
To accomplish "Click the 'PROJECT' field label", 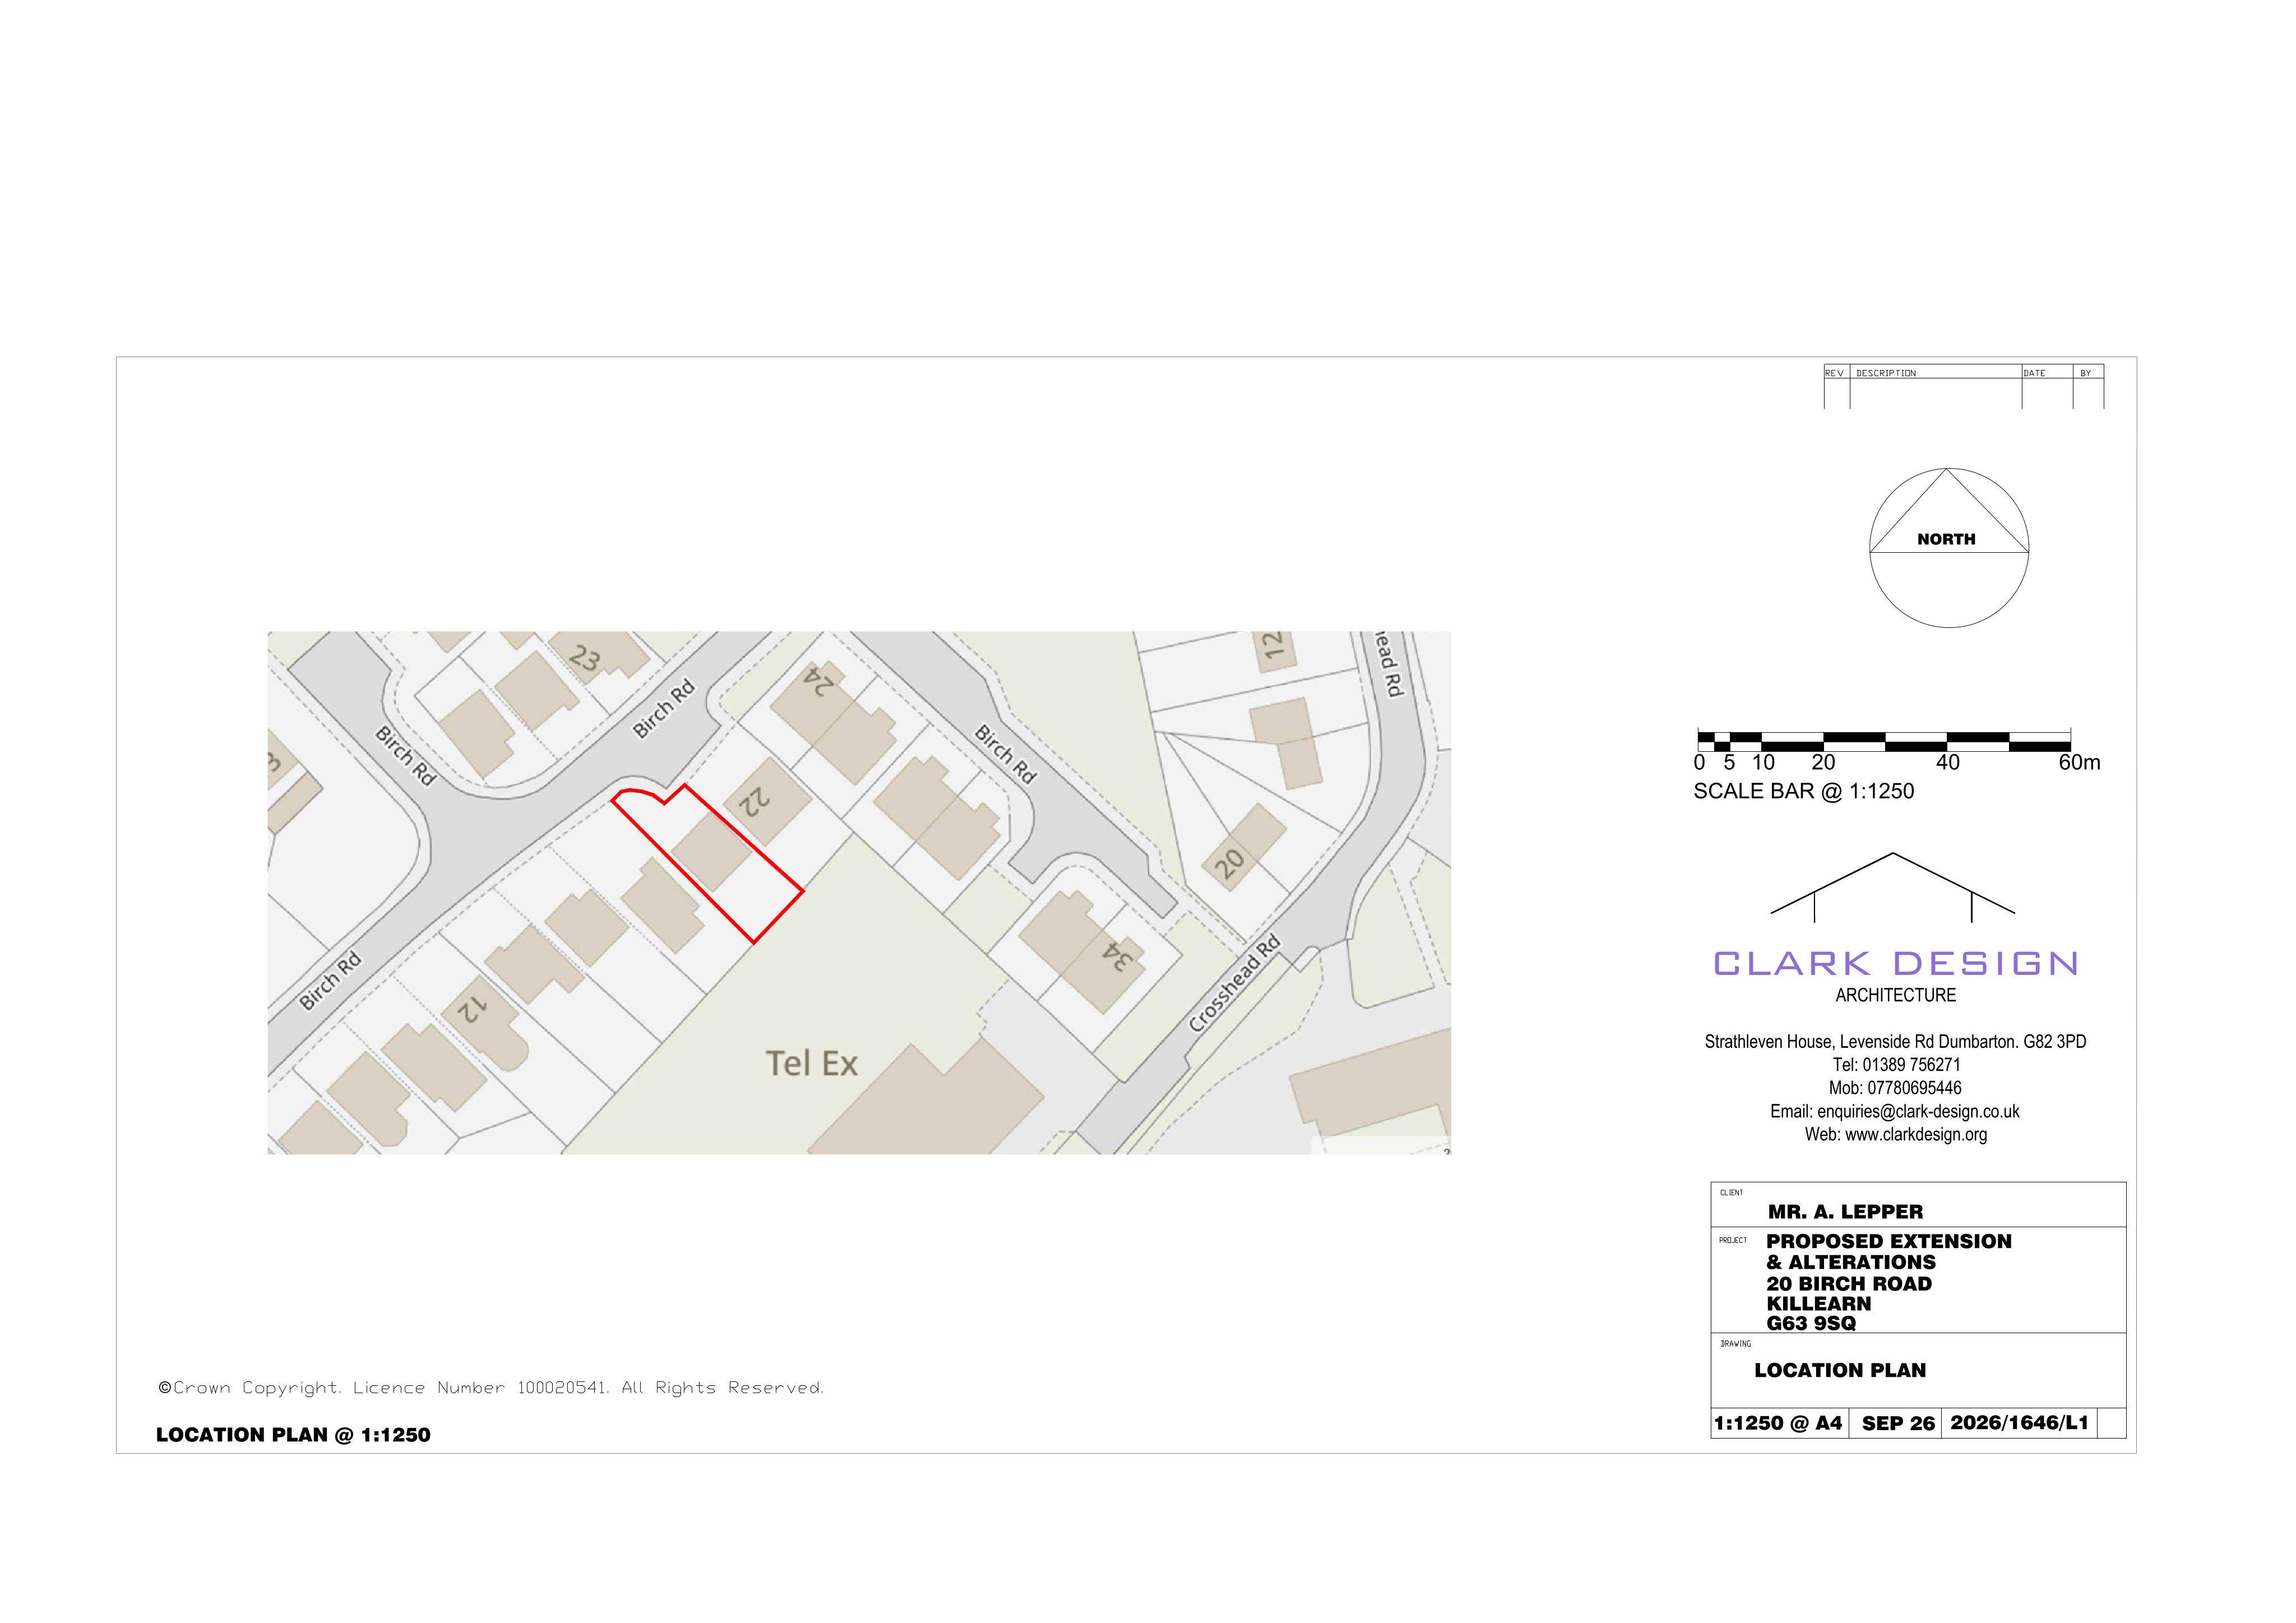I will [x=1733, y=1241].
